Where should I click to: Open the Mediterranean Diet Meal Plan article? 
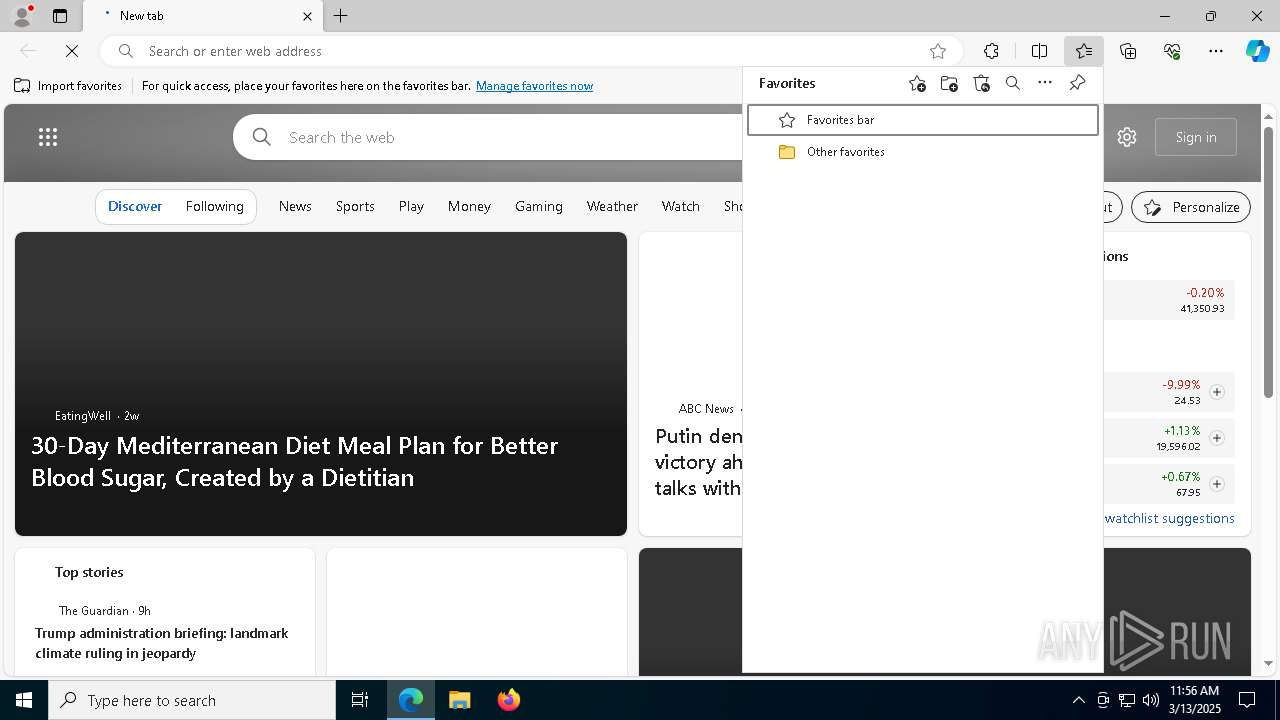(295, 461)
